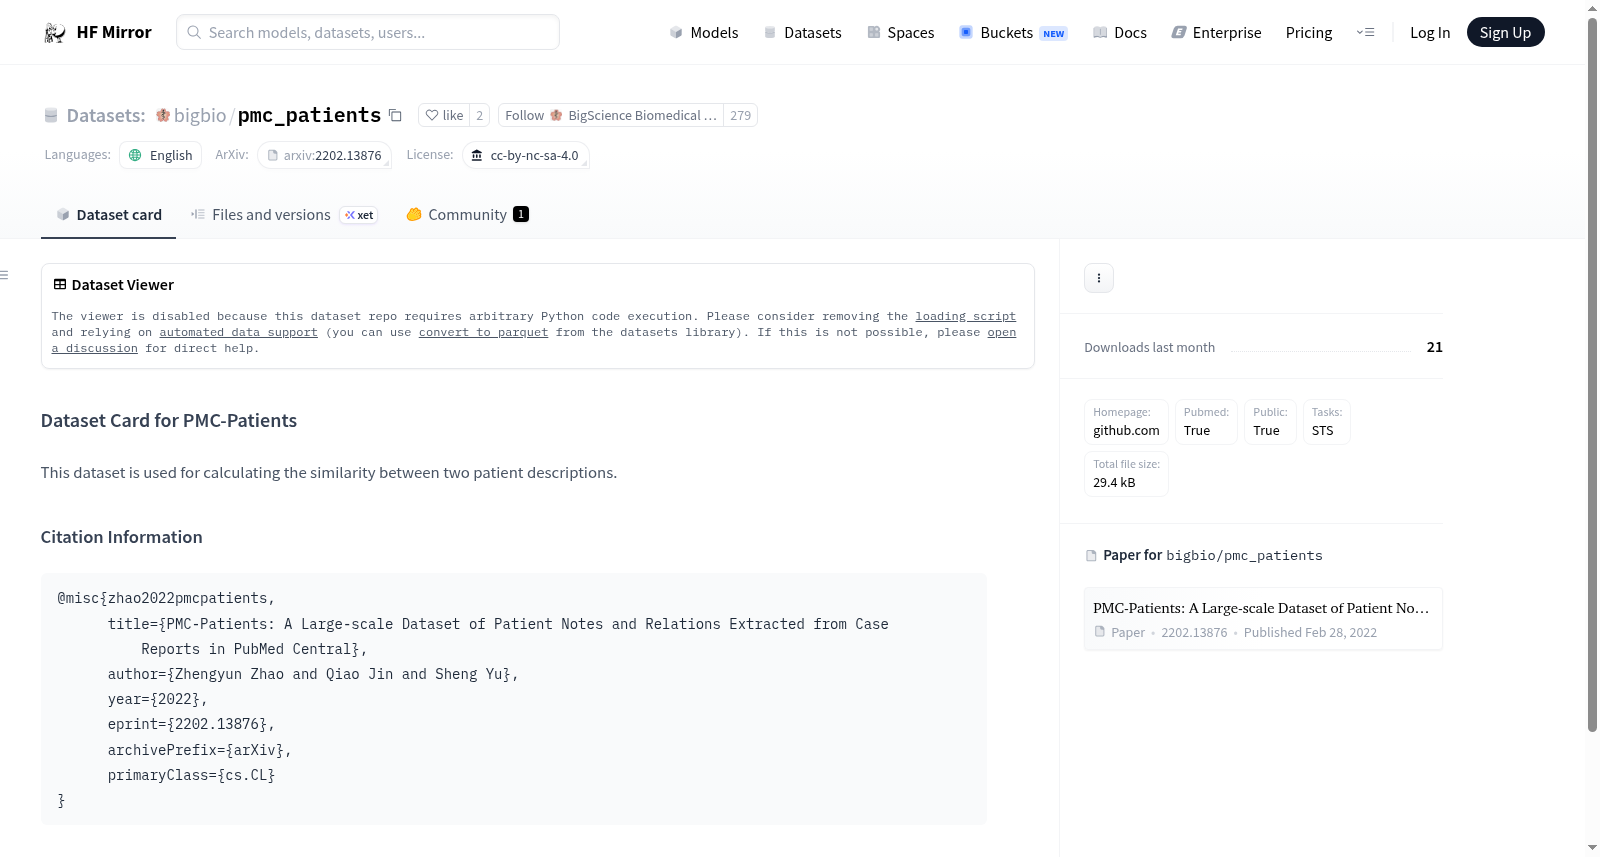The width and height of the screenshot is (1600, 857).
Task: Follow BigScience Biomedical organization
Action: tap(611, 116)
